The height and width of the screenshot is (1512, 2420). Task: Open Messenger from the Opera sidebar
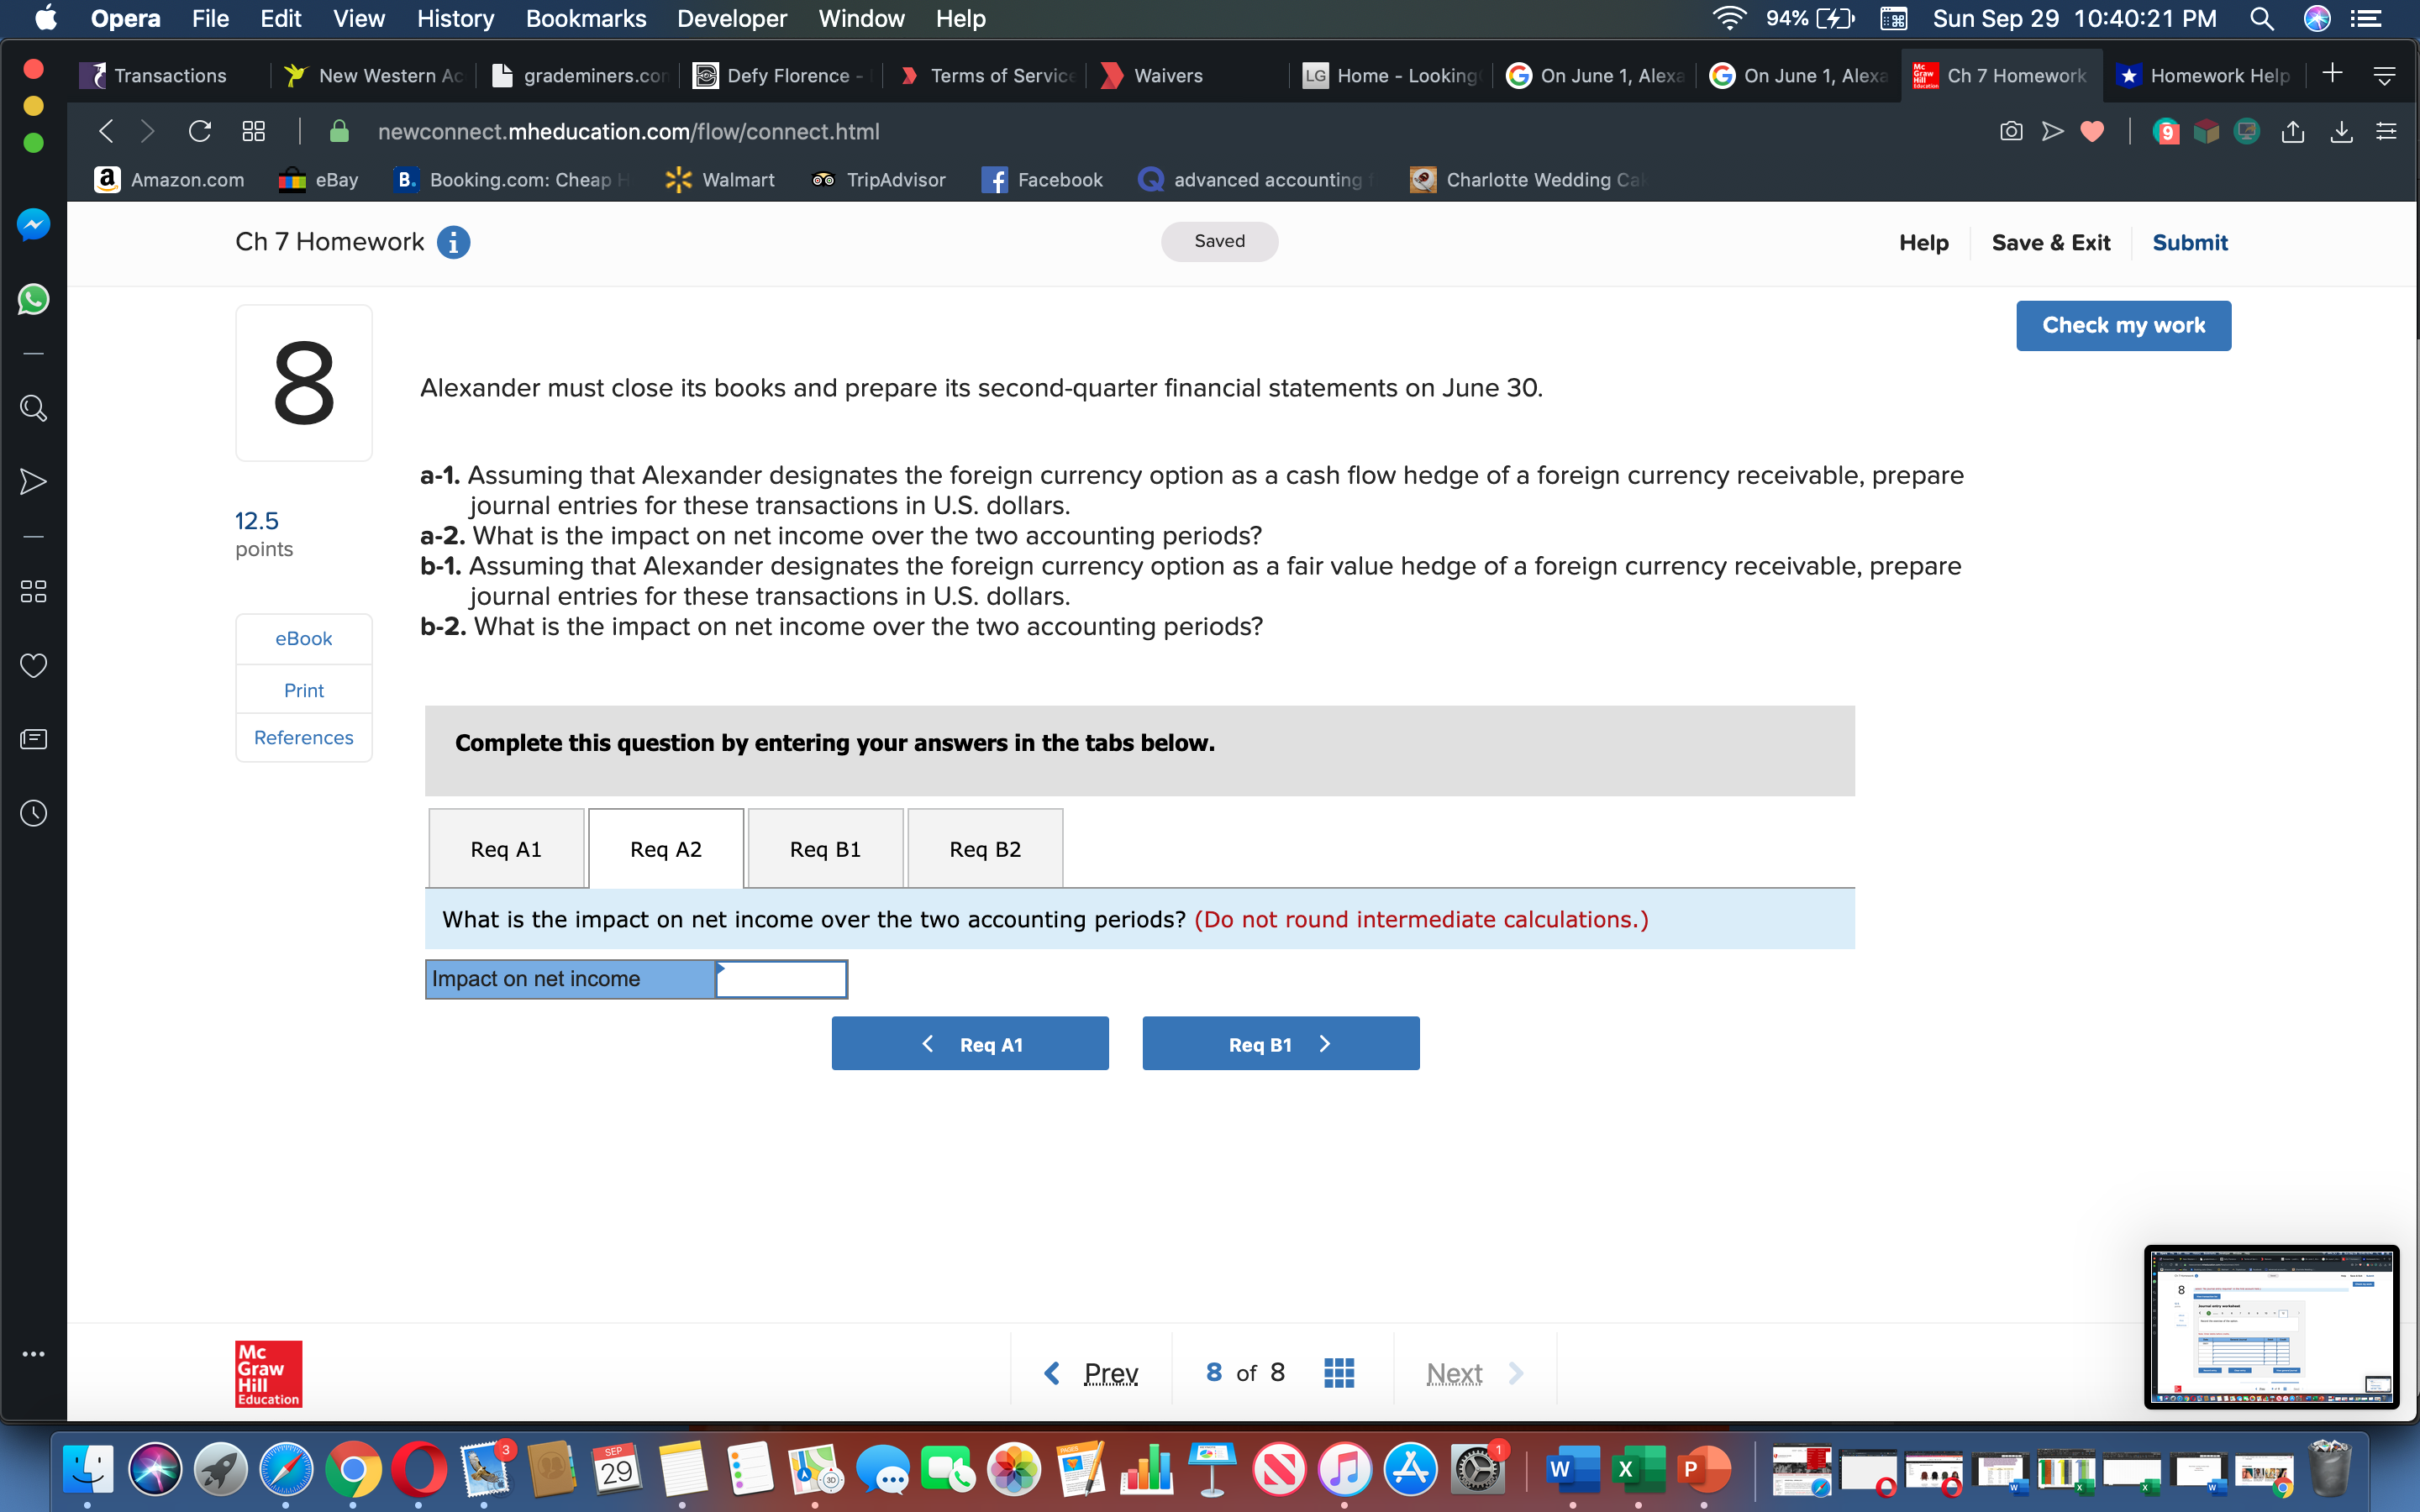click(33, 224)
